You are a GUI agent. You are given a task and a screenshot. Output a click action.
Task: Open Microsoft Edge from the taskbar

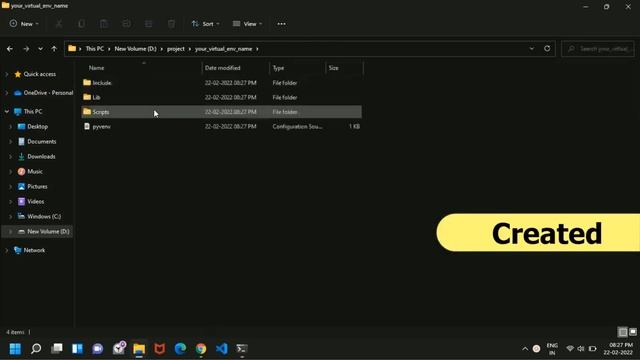[x=180, y=349]
